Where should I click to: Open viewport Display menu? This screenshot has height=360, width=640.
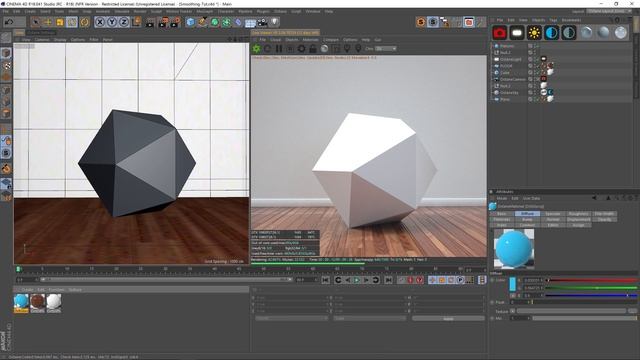click(60, 40)
